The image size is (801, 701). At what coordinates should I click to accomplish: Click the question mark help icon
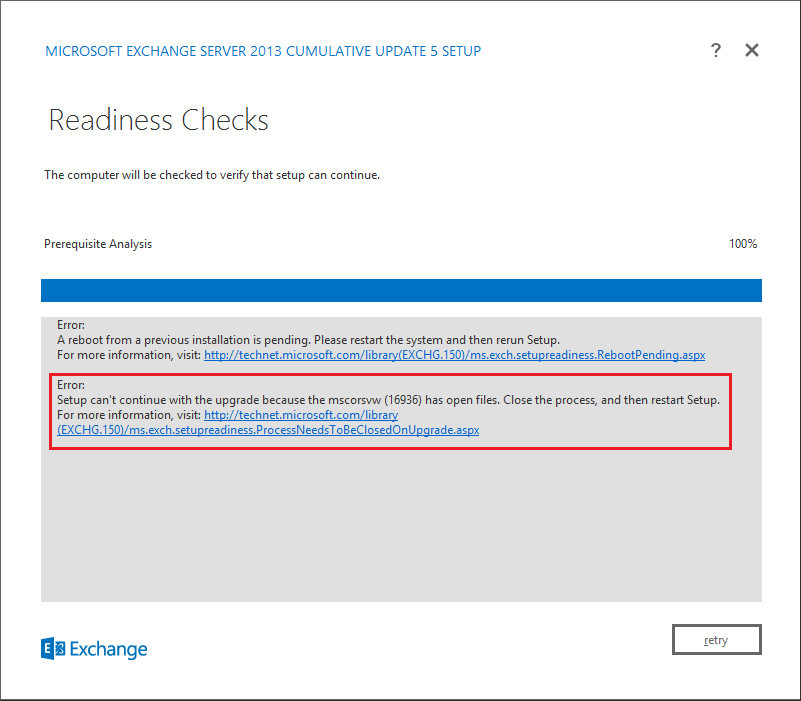(x=716, y=50)
